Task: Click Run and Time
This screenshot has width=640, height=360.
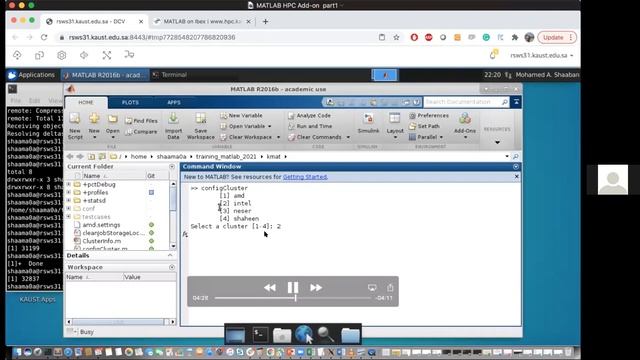Action: [310, 126]
